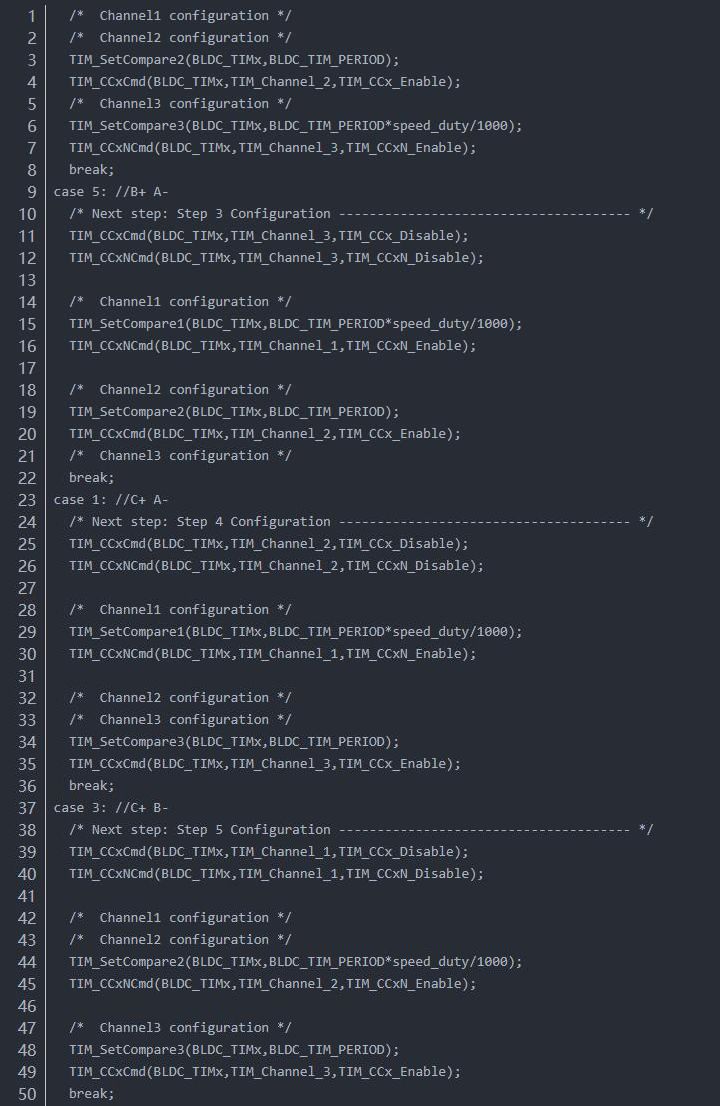
Task: Click line number 1 in the gutter
Action: [32, 16]
